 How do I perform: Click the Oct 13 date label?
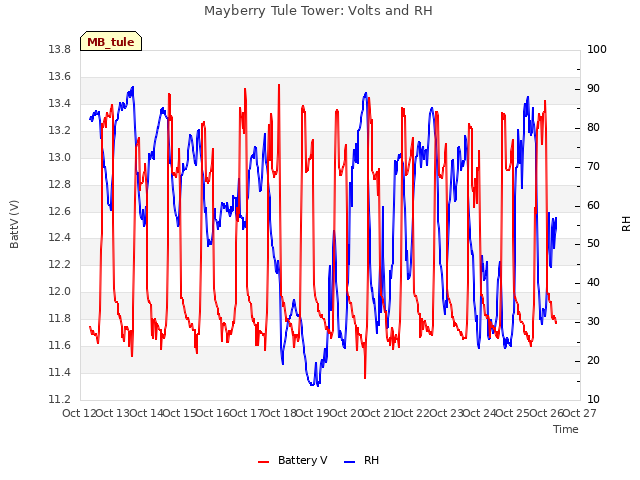click(113, 413)
